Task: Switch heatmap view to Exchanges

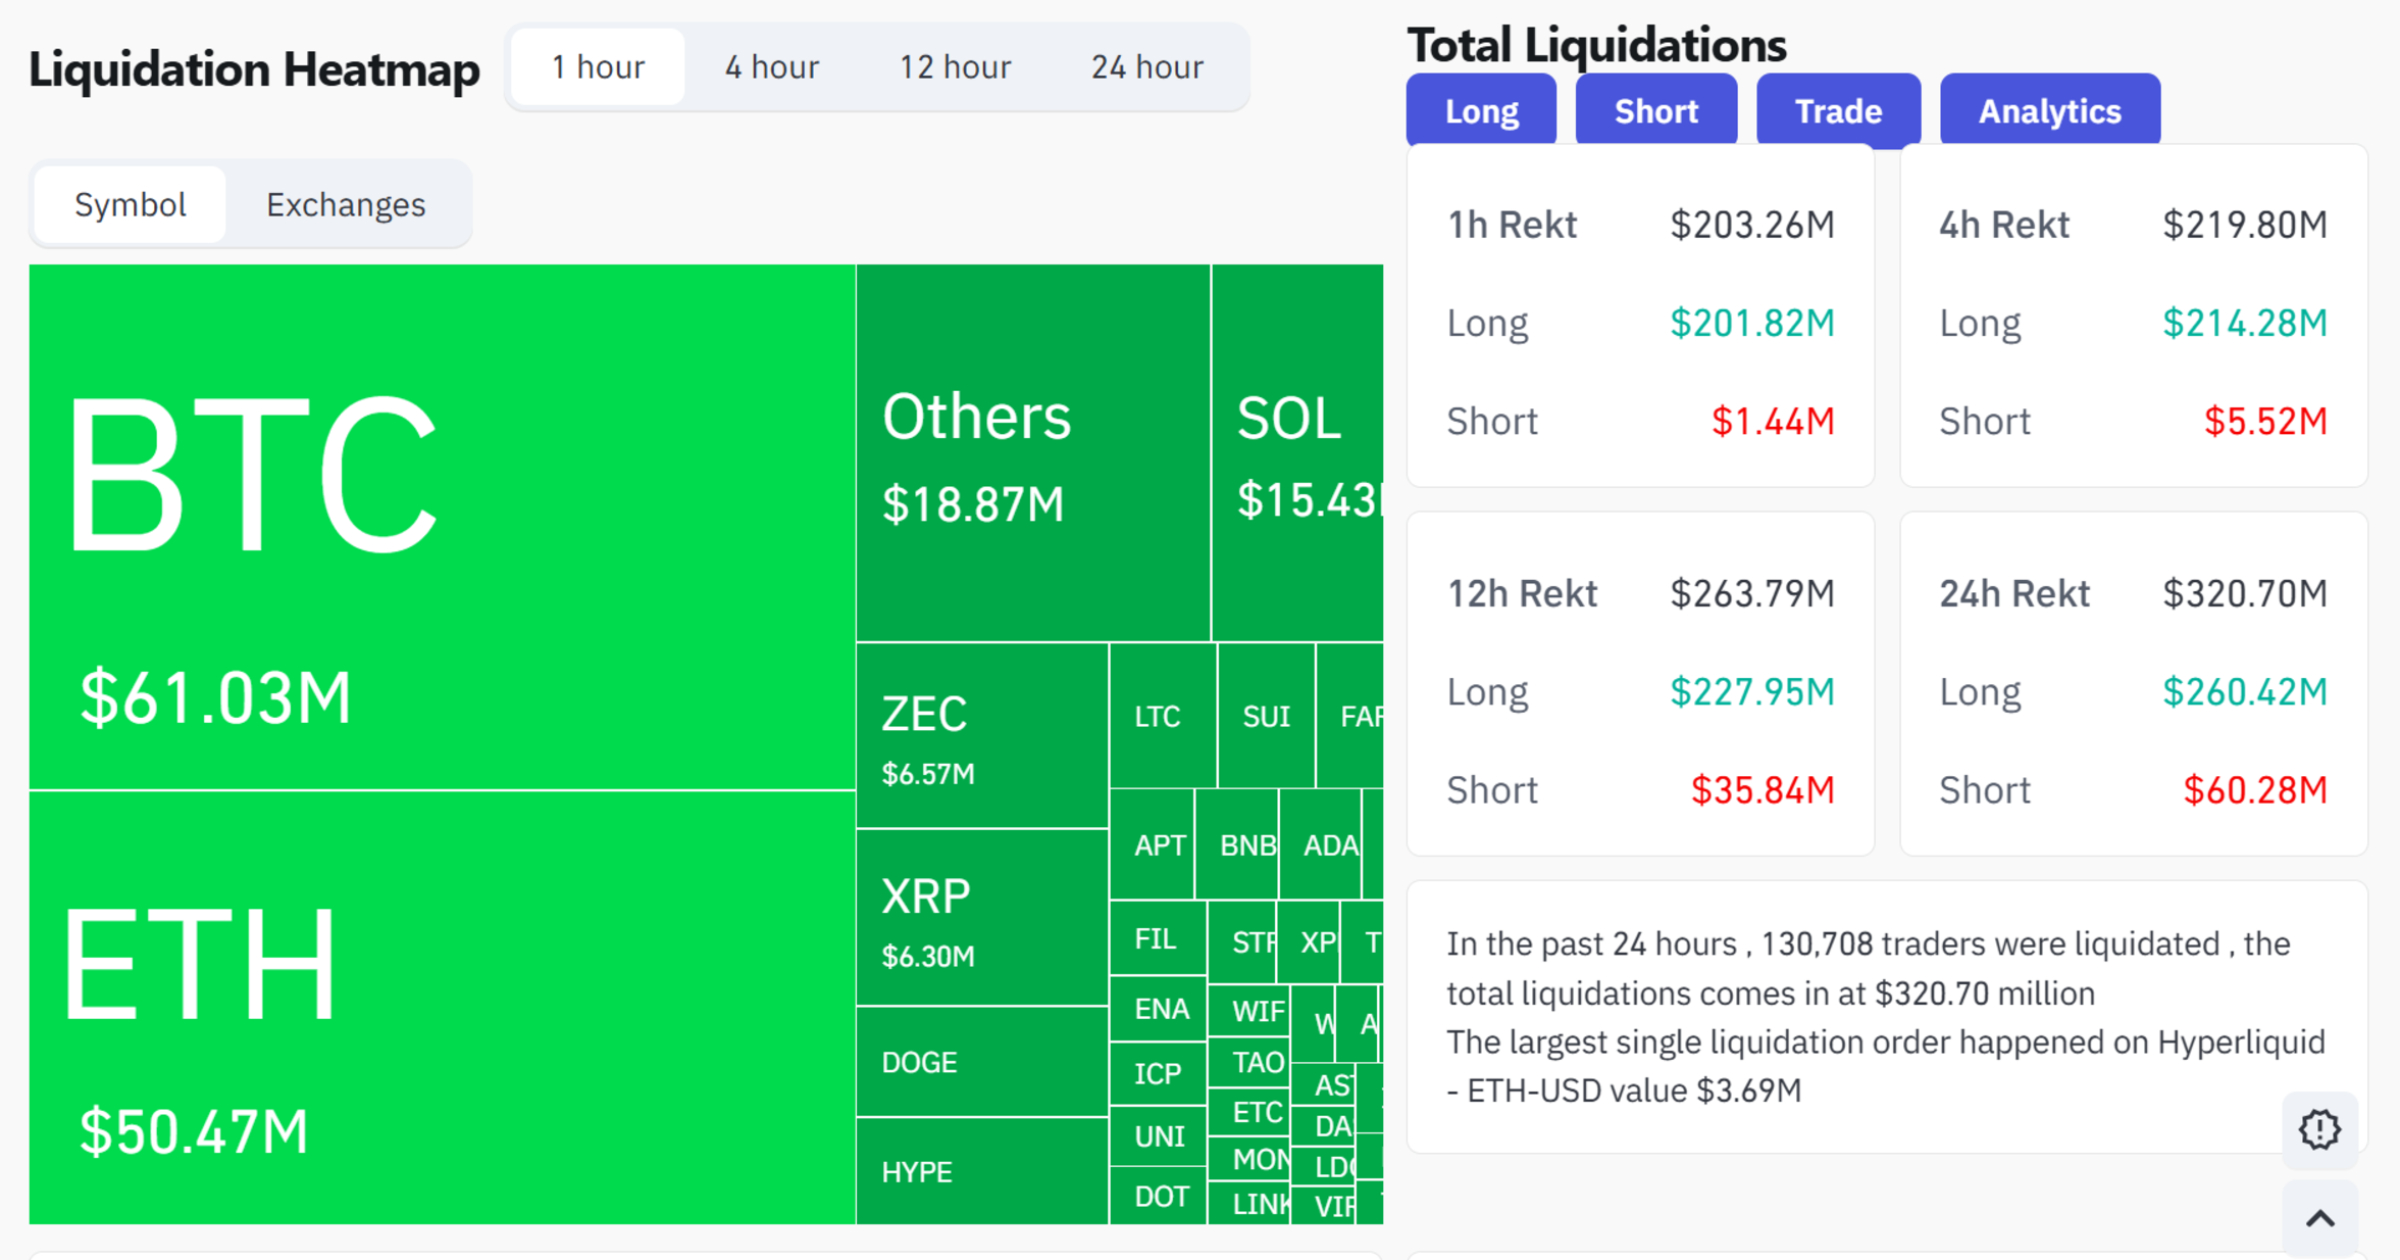Action: 345,204
